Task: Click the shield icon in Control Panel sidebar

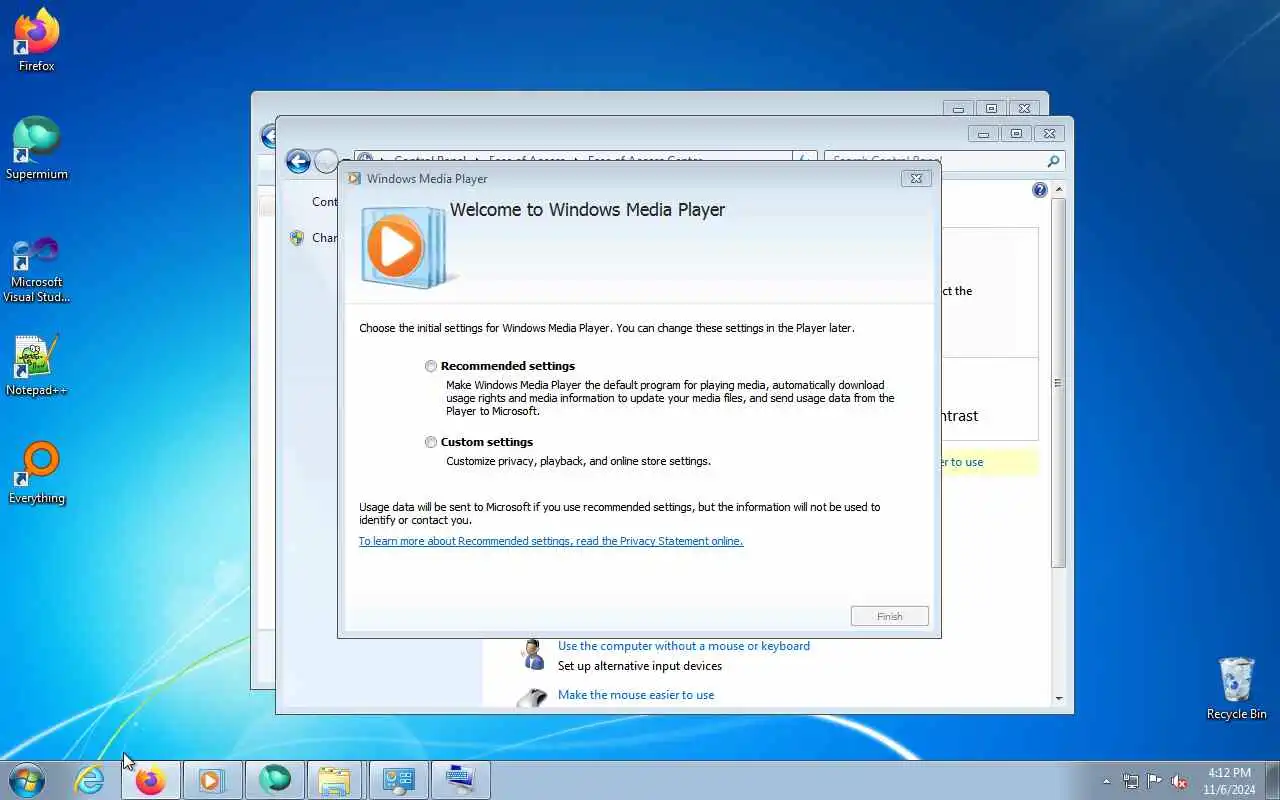Action: (296, 238)
